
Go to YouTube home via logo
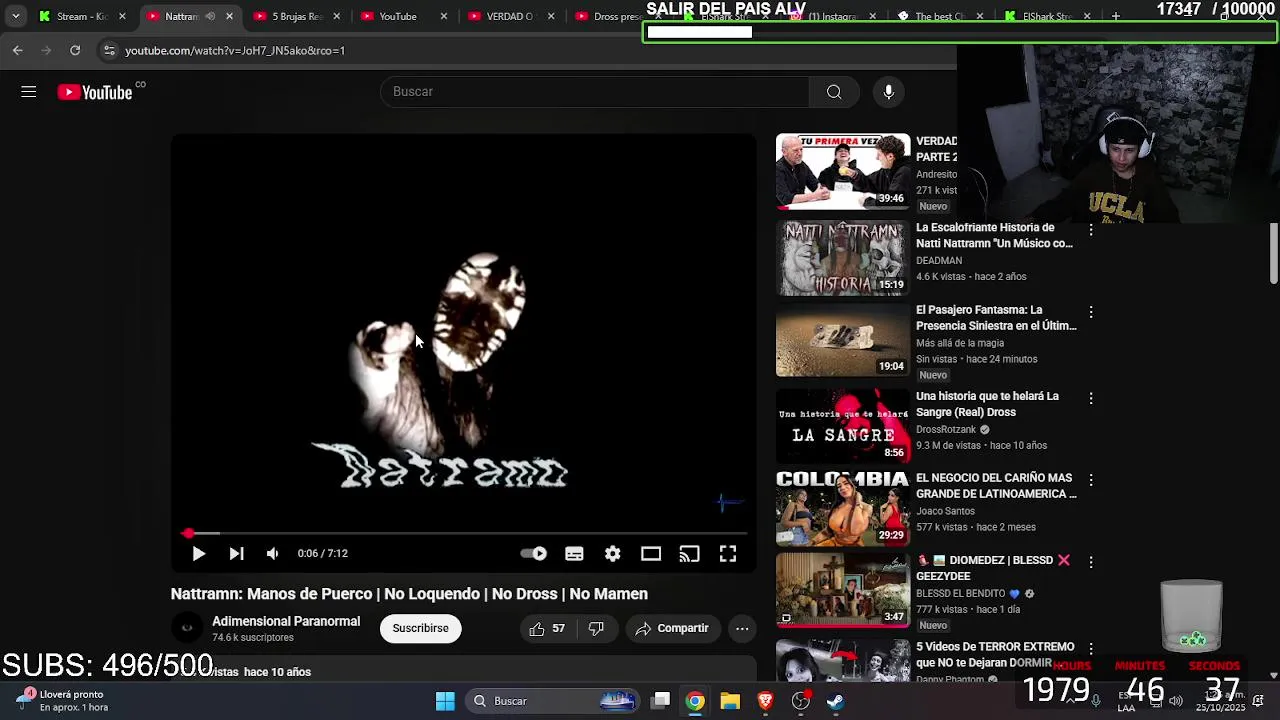95,92
